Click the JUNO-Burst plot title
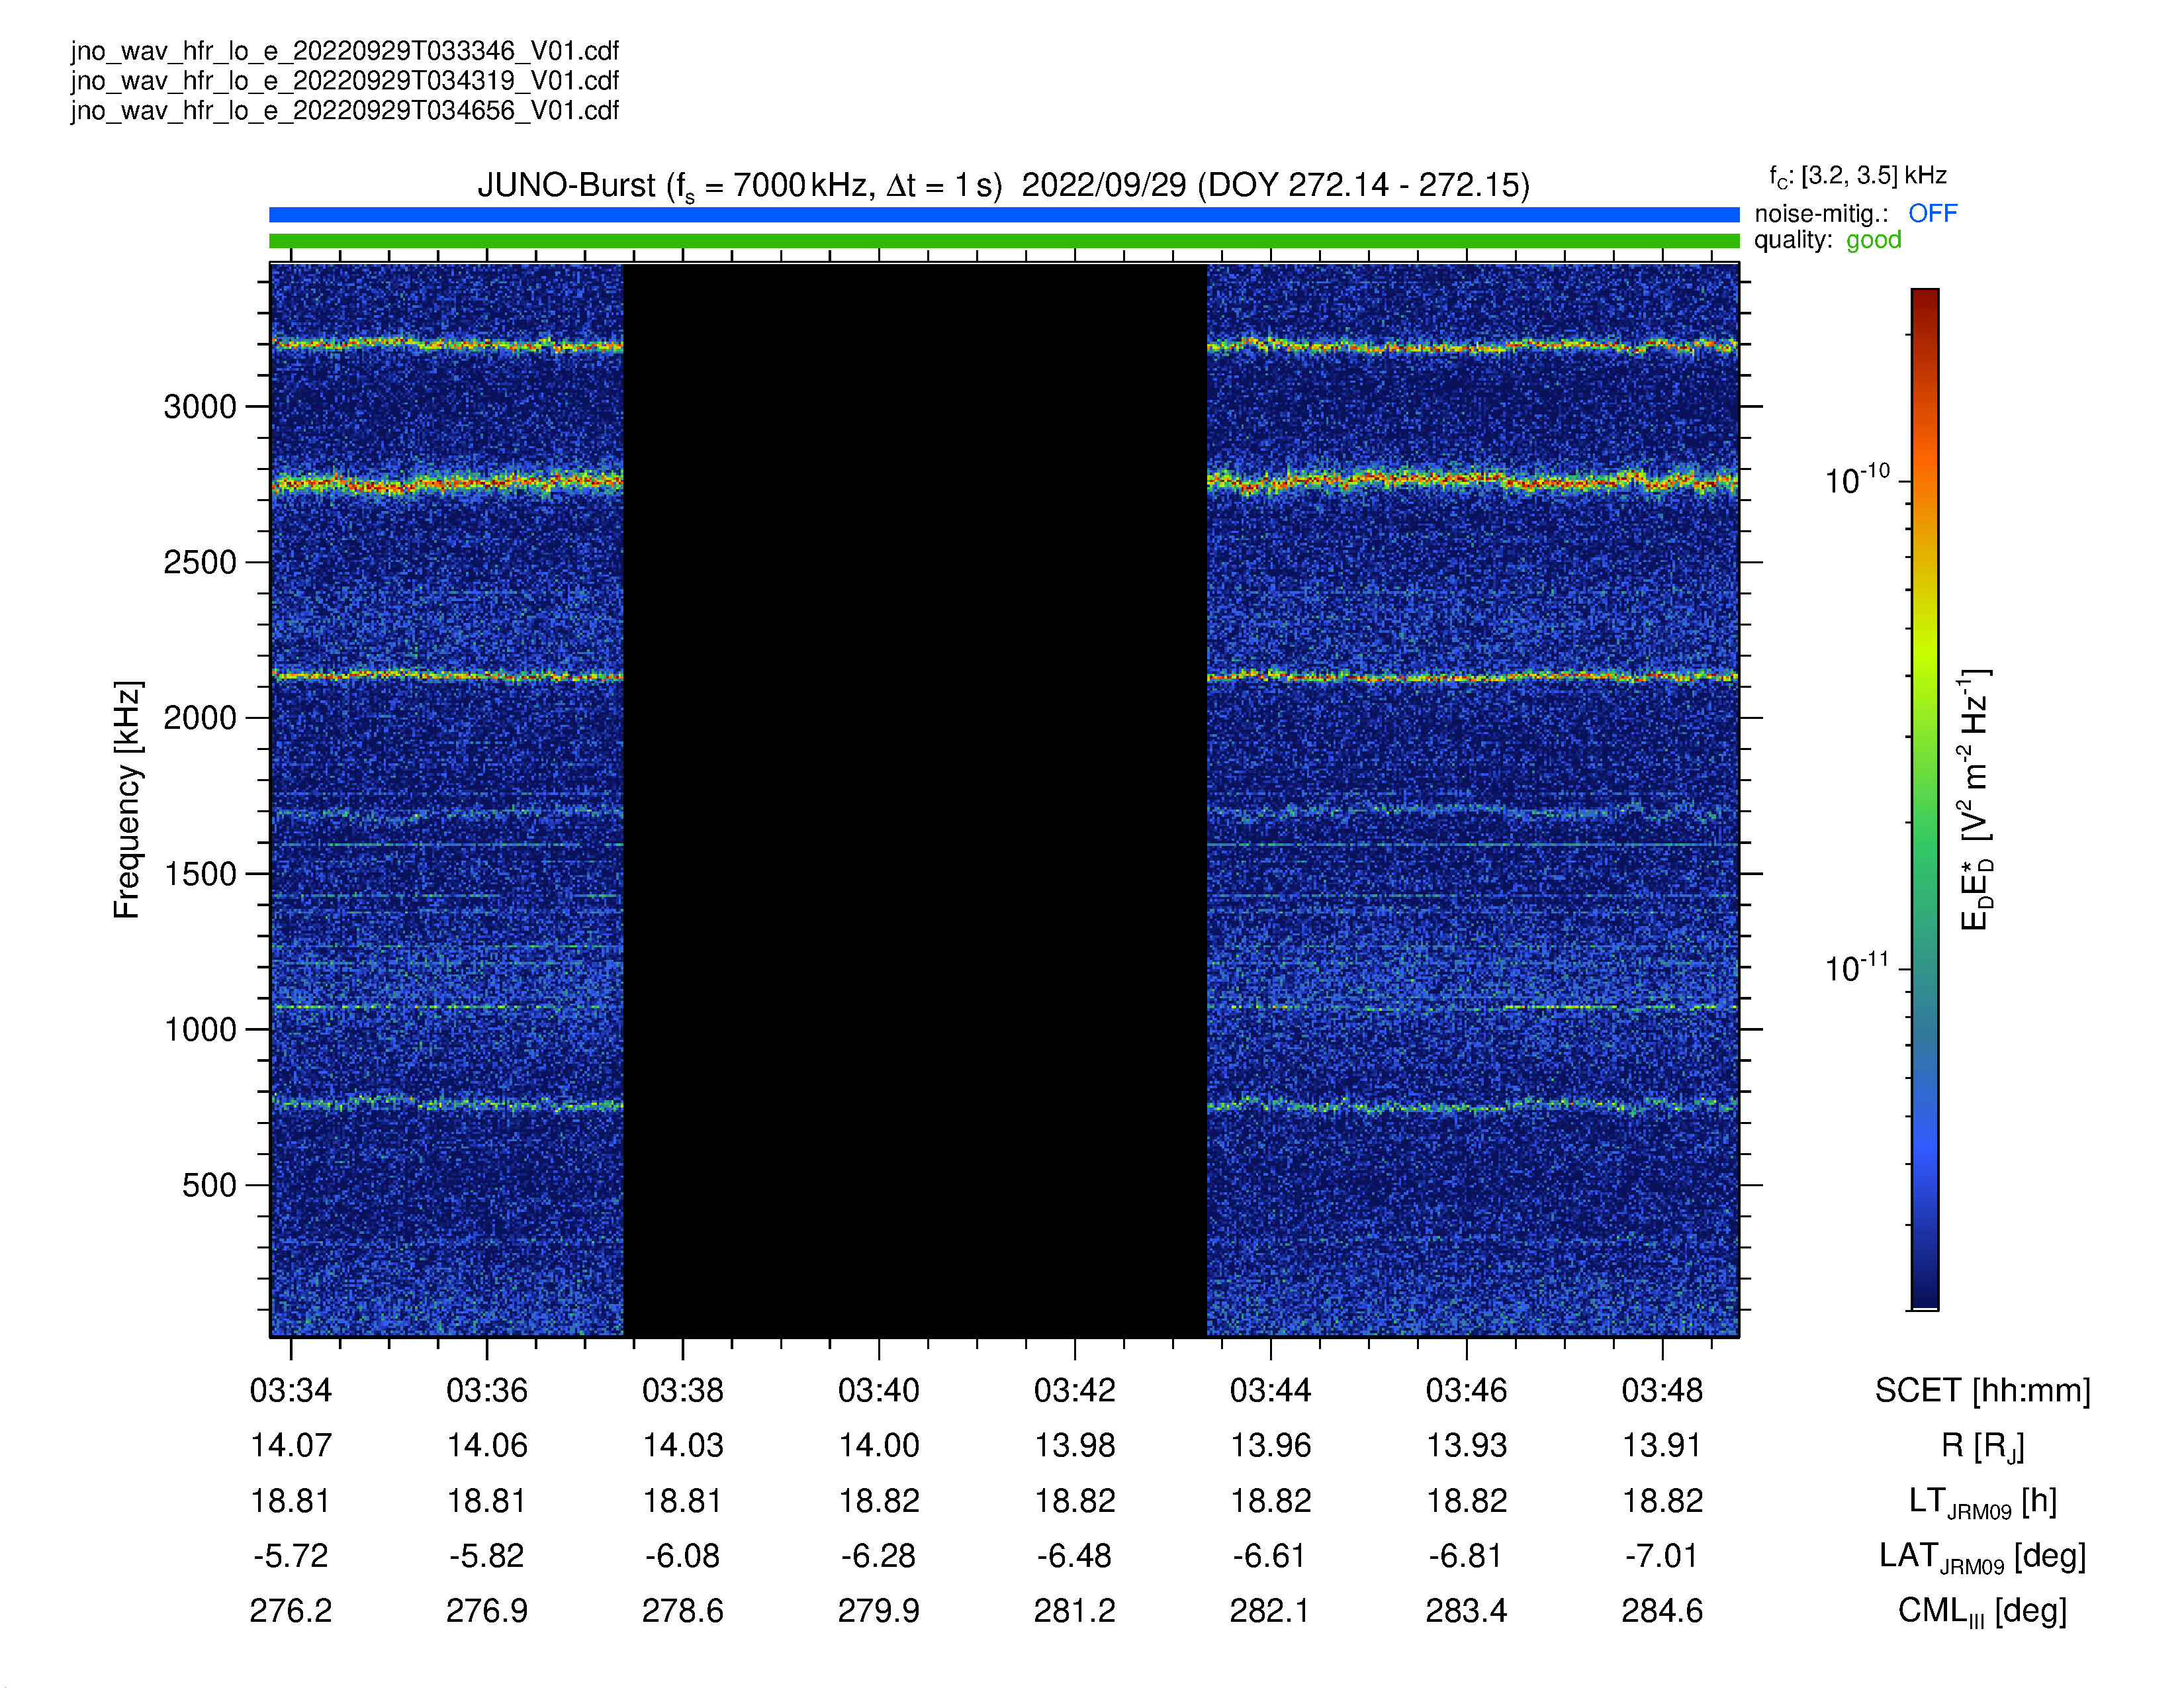 coord(1003,186)
